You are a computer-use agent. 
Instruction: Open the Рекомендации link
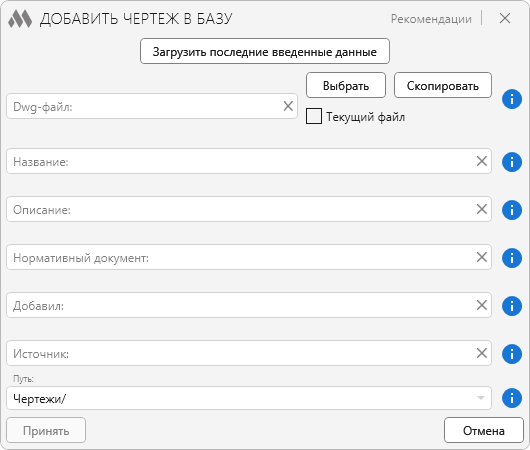pyautogui.click(x=431, y=19)
